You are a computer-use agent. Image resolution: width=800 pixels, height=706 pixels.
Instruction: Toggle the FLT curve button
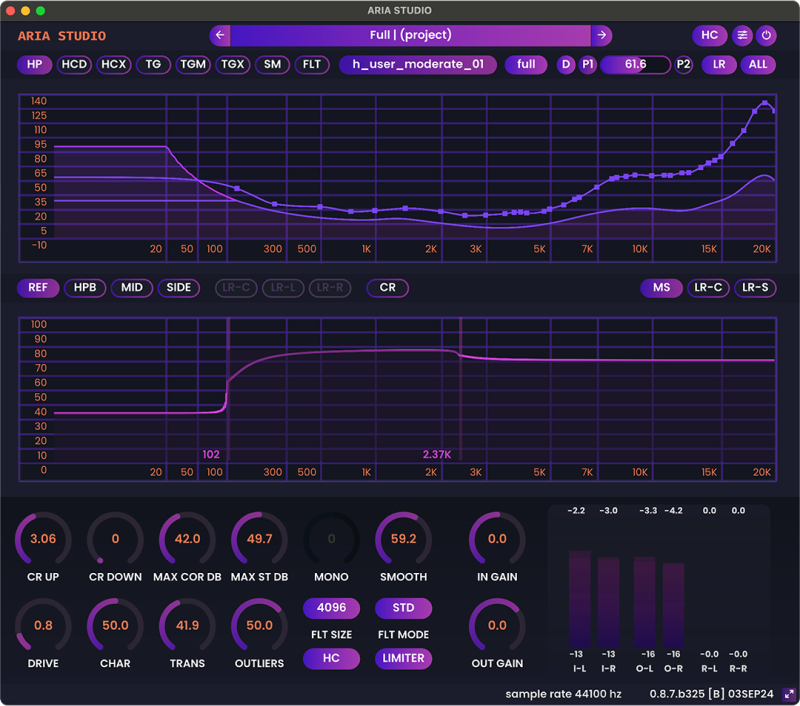point(312,64)
